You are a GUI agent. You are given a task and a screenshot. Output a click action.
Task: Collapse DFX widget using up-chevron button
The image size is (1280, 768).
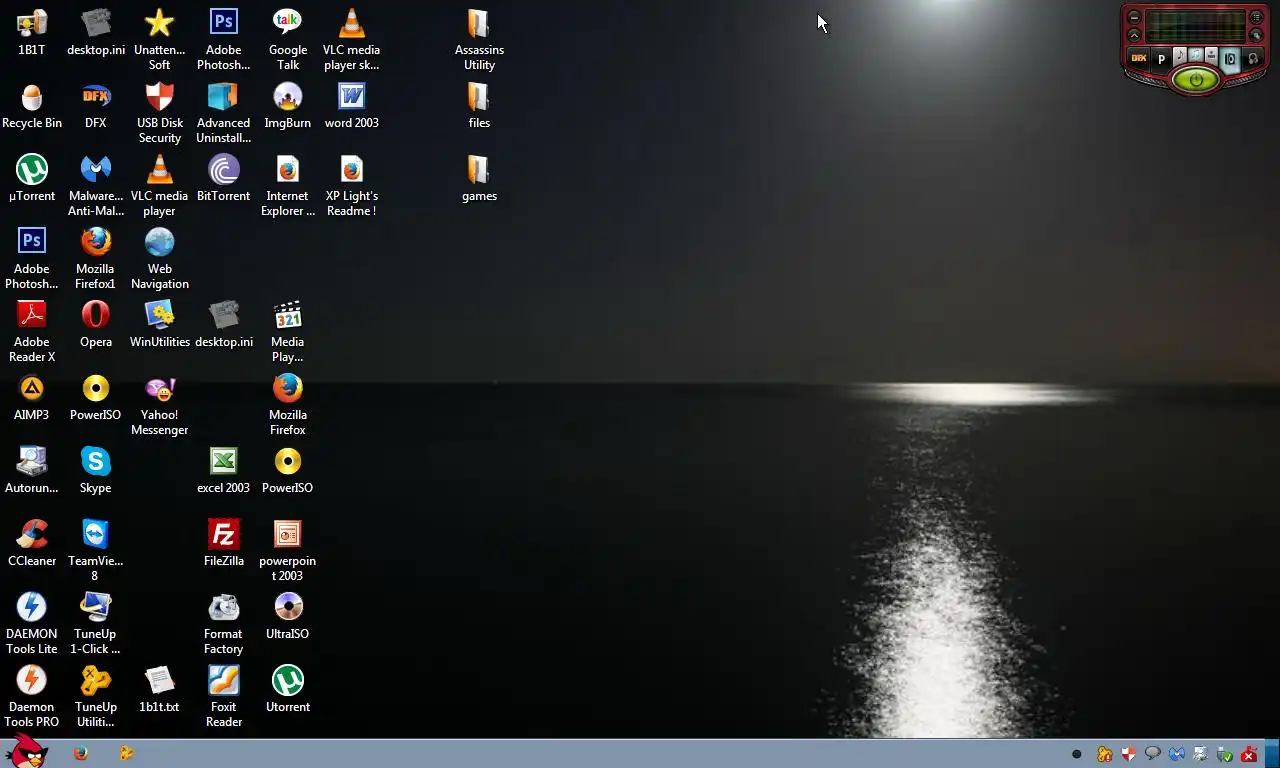click(x=1134, y=35)
